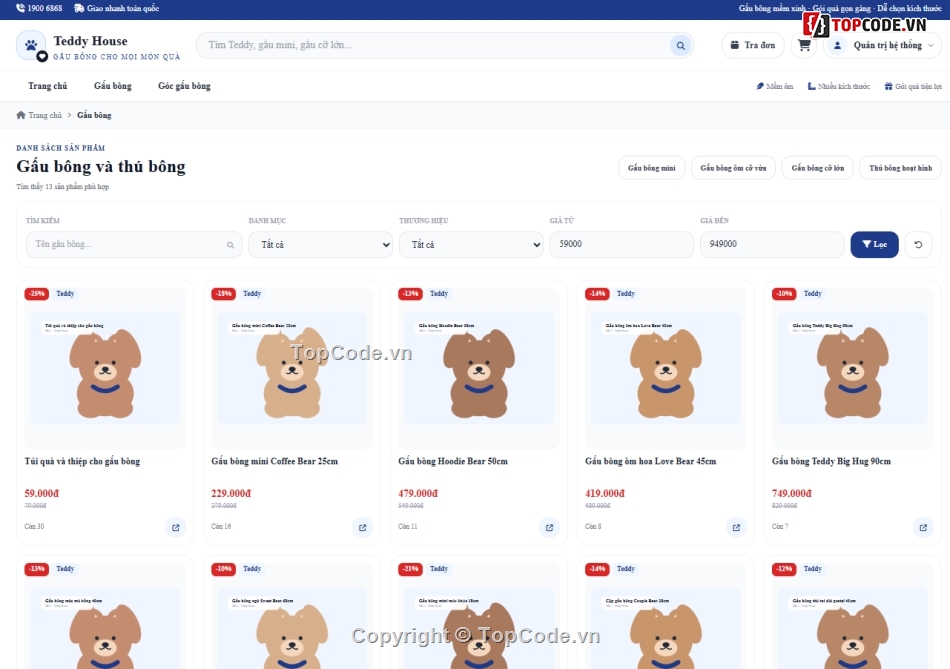Open the Danh mục dropdown
Screen dimensions: 950x669
[x=321, y=245]
